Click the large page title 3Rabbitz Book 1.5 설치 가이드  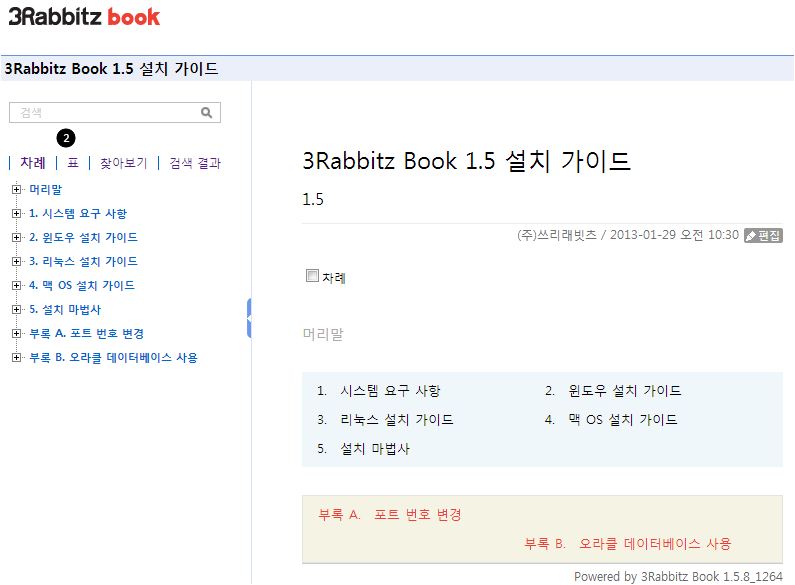pyautogui.click(x=466, y=161)
